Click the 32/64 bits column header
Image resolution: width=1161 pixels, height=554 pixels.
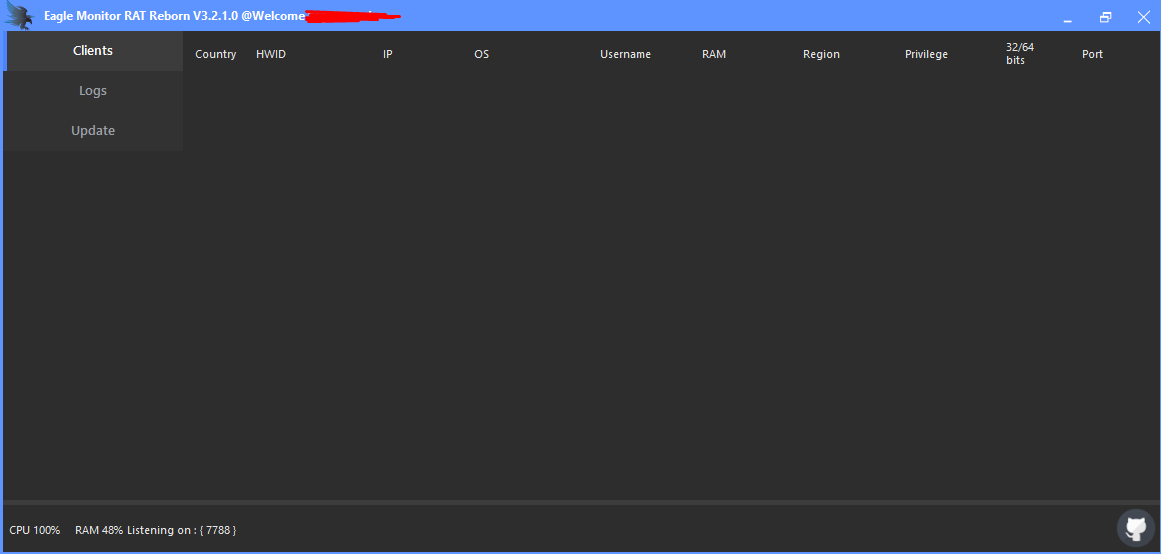1020,53
